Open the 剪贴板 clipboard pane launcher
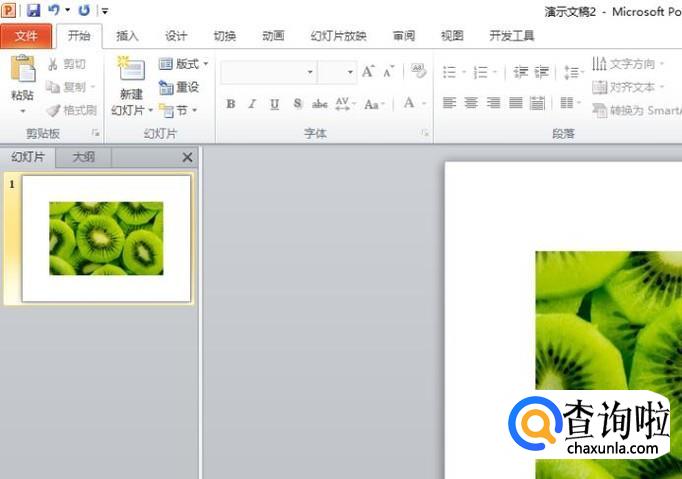This screenshot has height=479, width=682. 96,133
